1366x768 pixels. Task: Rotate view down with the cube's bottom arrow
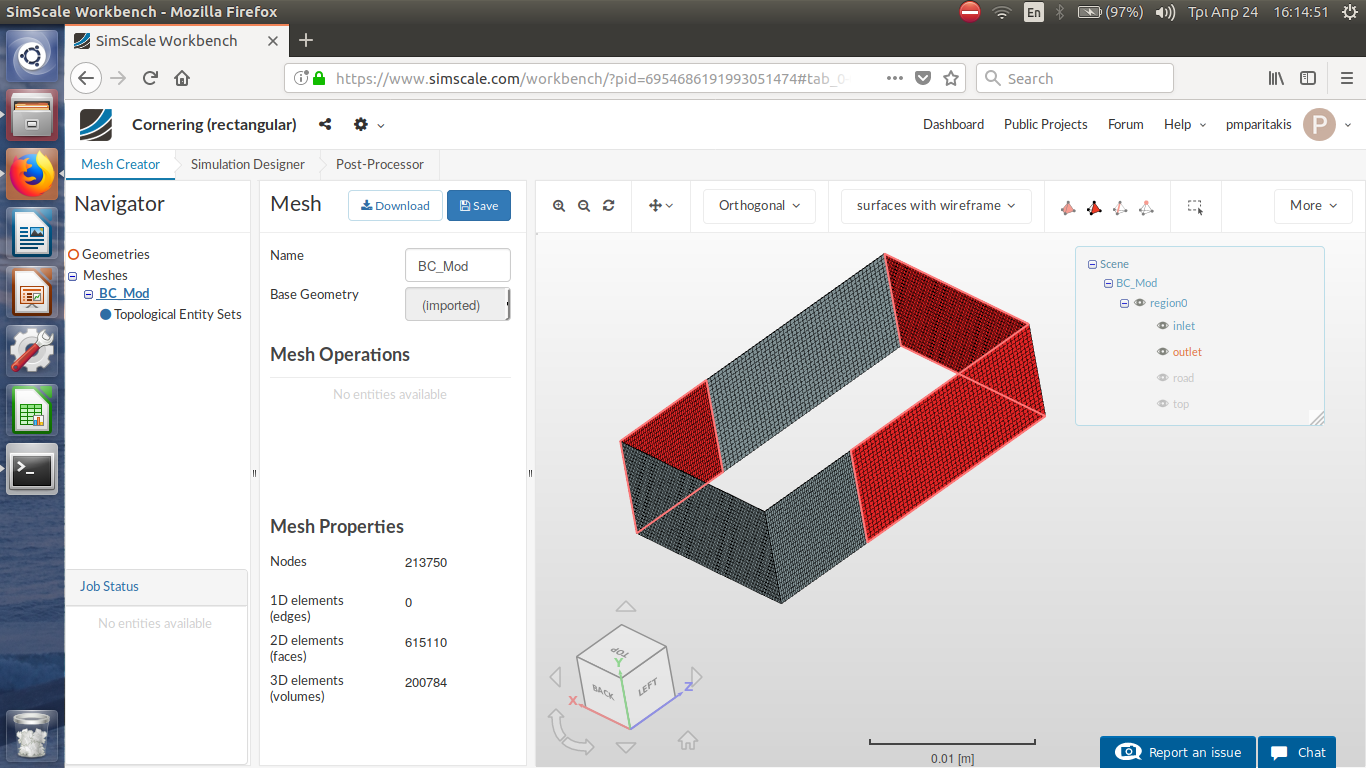(626, 747)
